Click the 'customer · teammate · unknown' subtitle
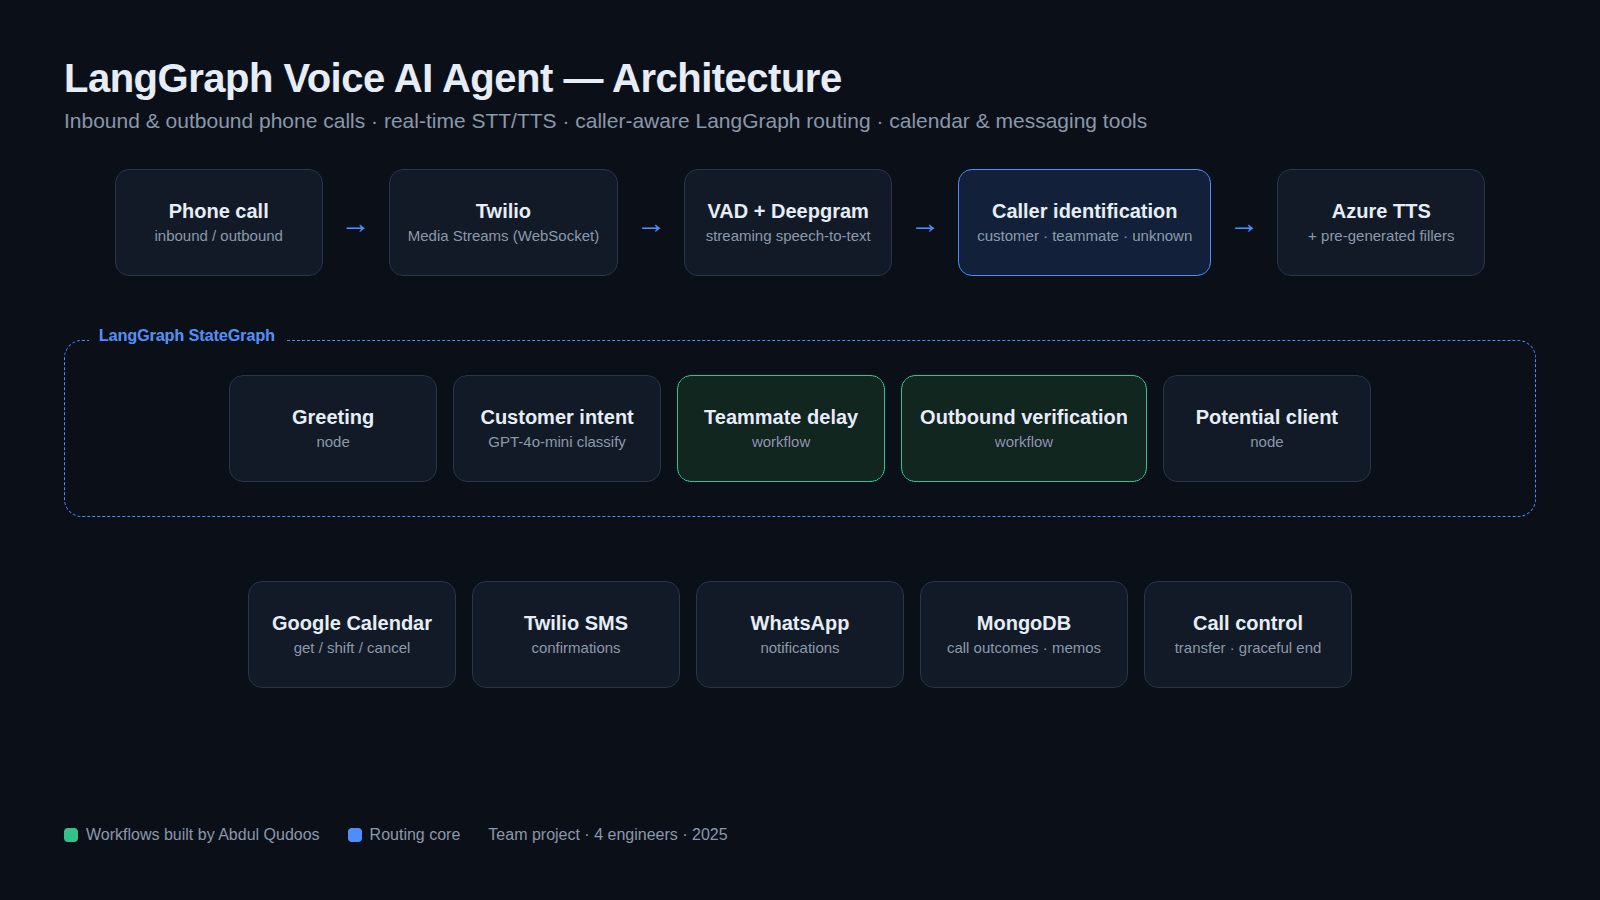Image resolution: width=1600 pixels, height=900 pixels. (x=1084, y=236)
